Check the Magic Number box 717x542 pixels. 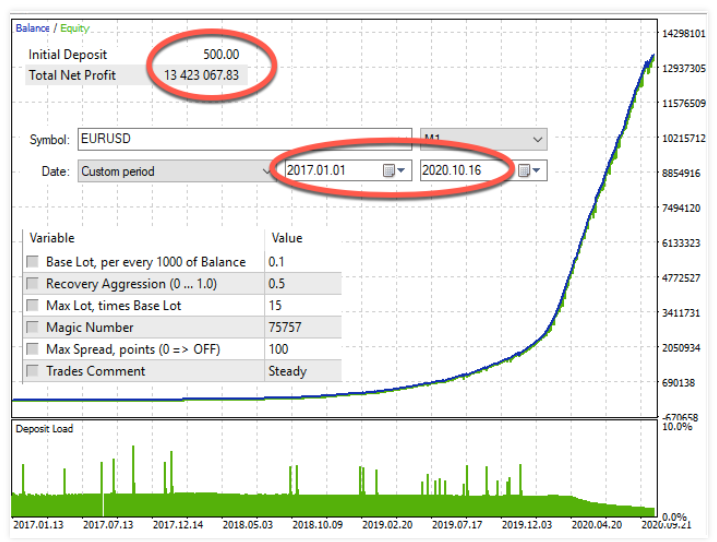[x=32, y=327]
